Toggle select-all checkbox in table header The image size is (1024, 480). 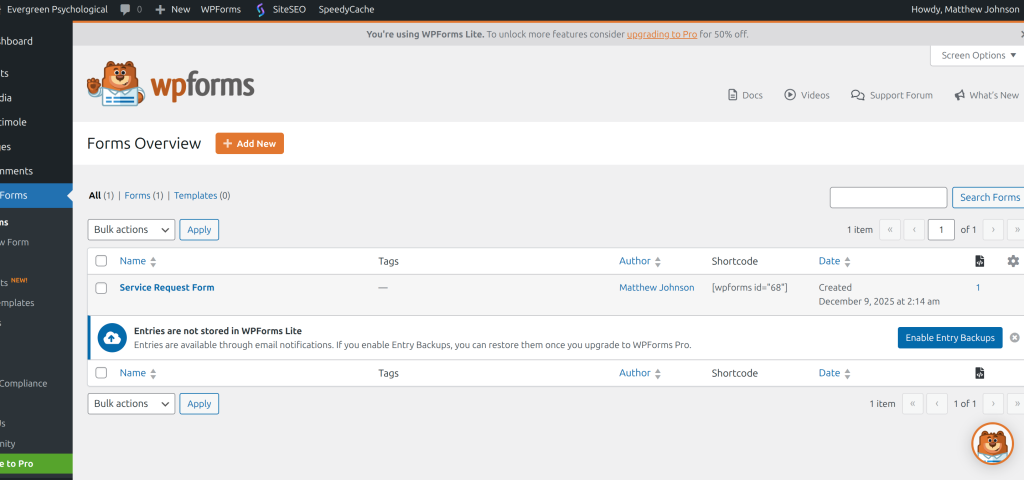point(101,261)
